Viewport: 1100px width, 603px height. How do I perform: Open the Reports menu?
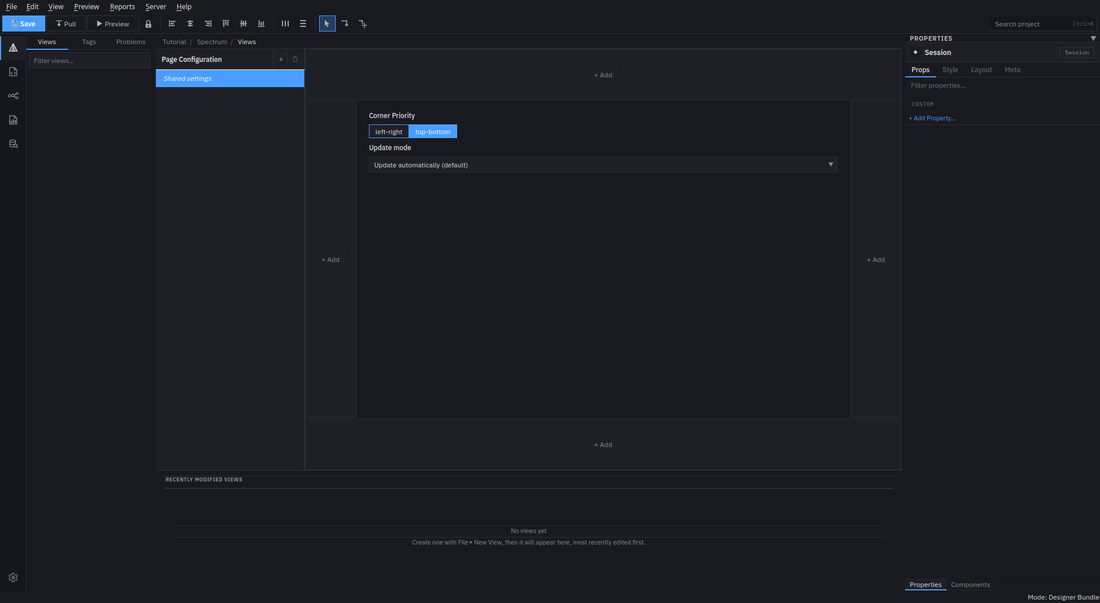[x=122, y=6]
